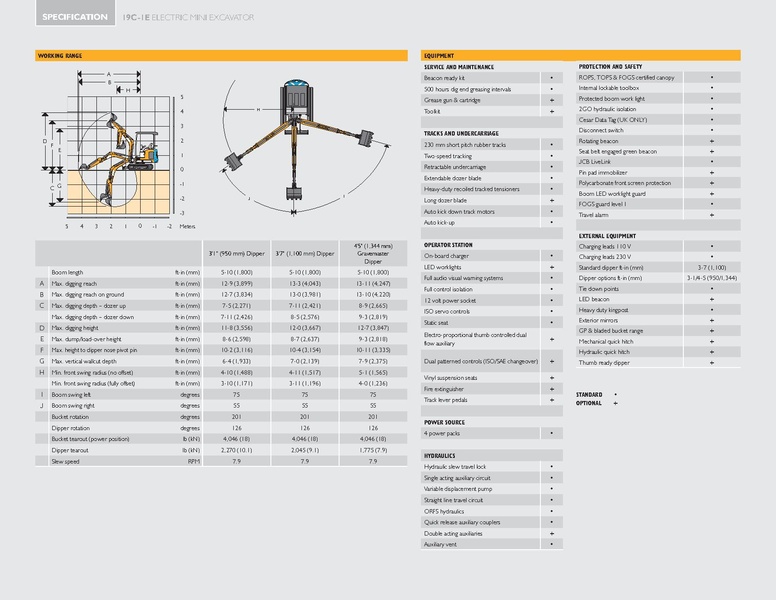The height and width of the screenshot is (600, 776).
Task: Click the Cesar Data Tag (UK ONLY) entry
Action: point(613,120)
